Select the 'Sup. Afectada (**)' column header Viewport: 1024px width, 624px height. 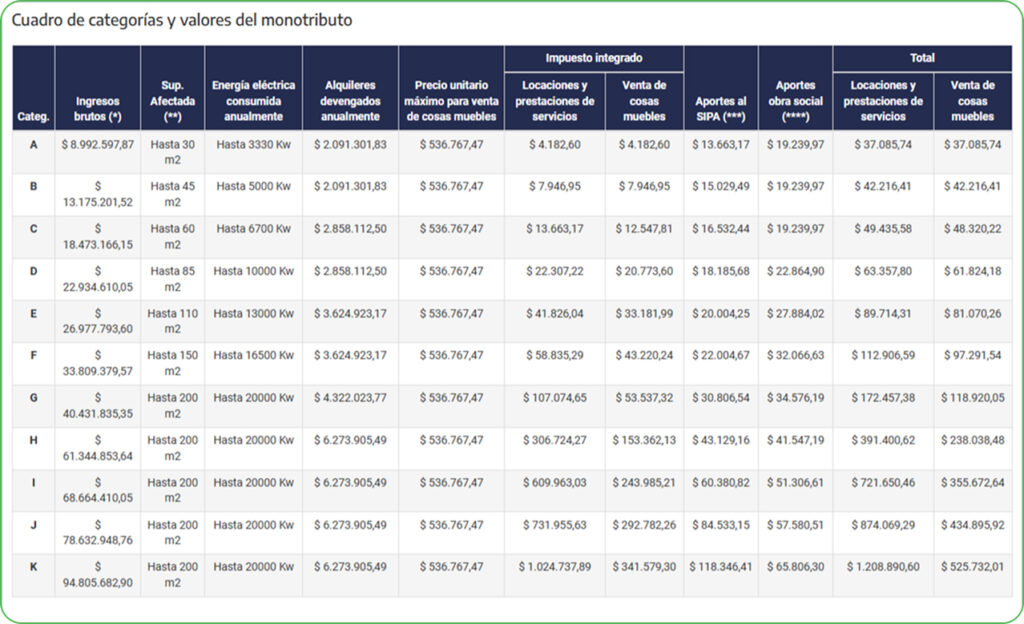click(172, 101)
